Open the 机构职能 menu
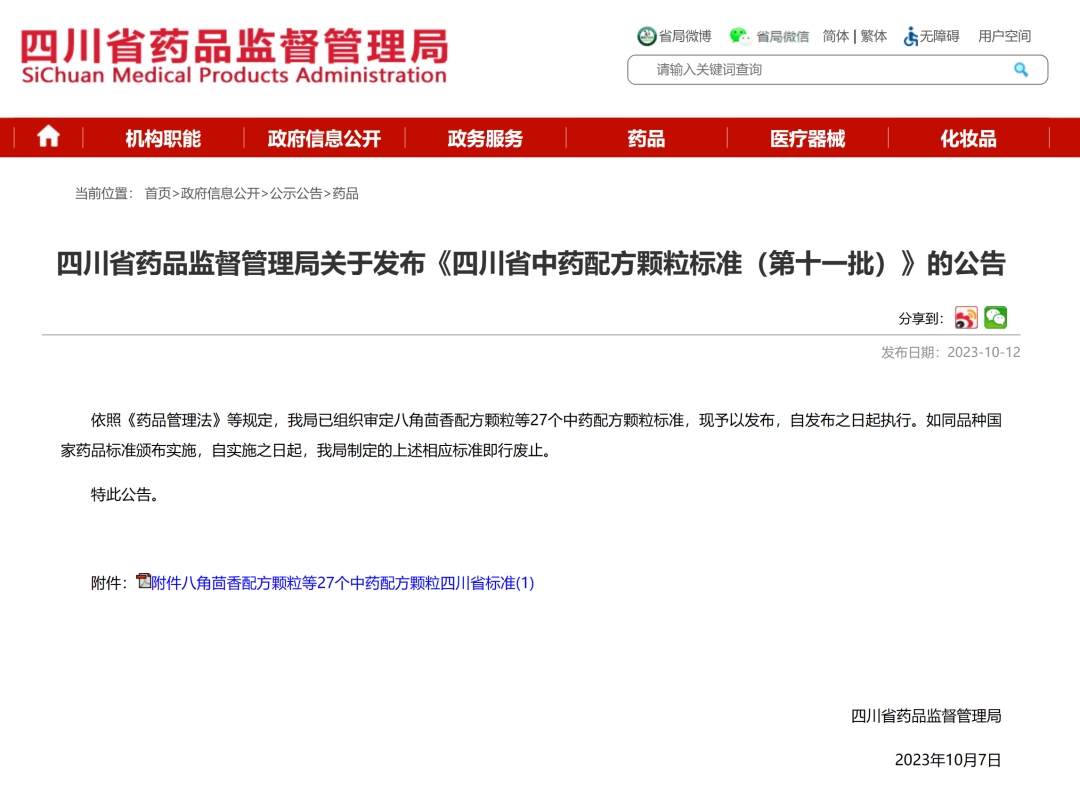The height and width of the screenshot is (785, 1080). point(163,139)
